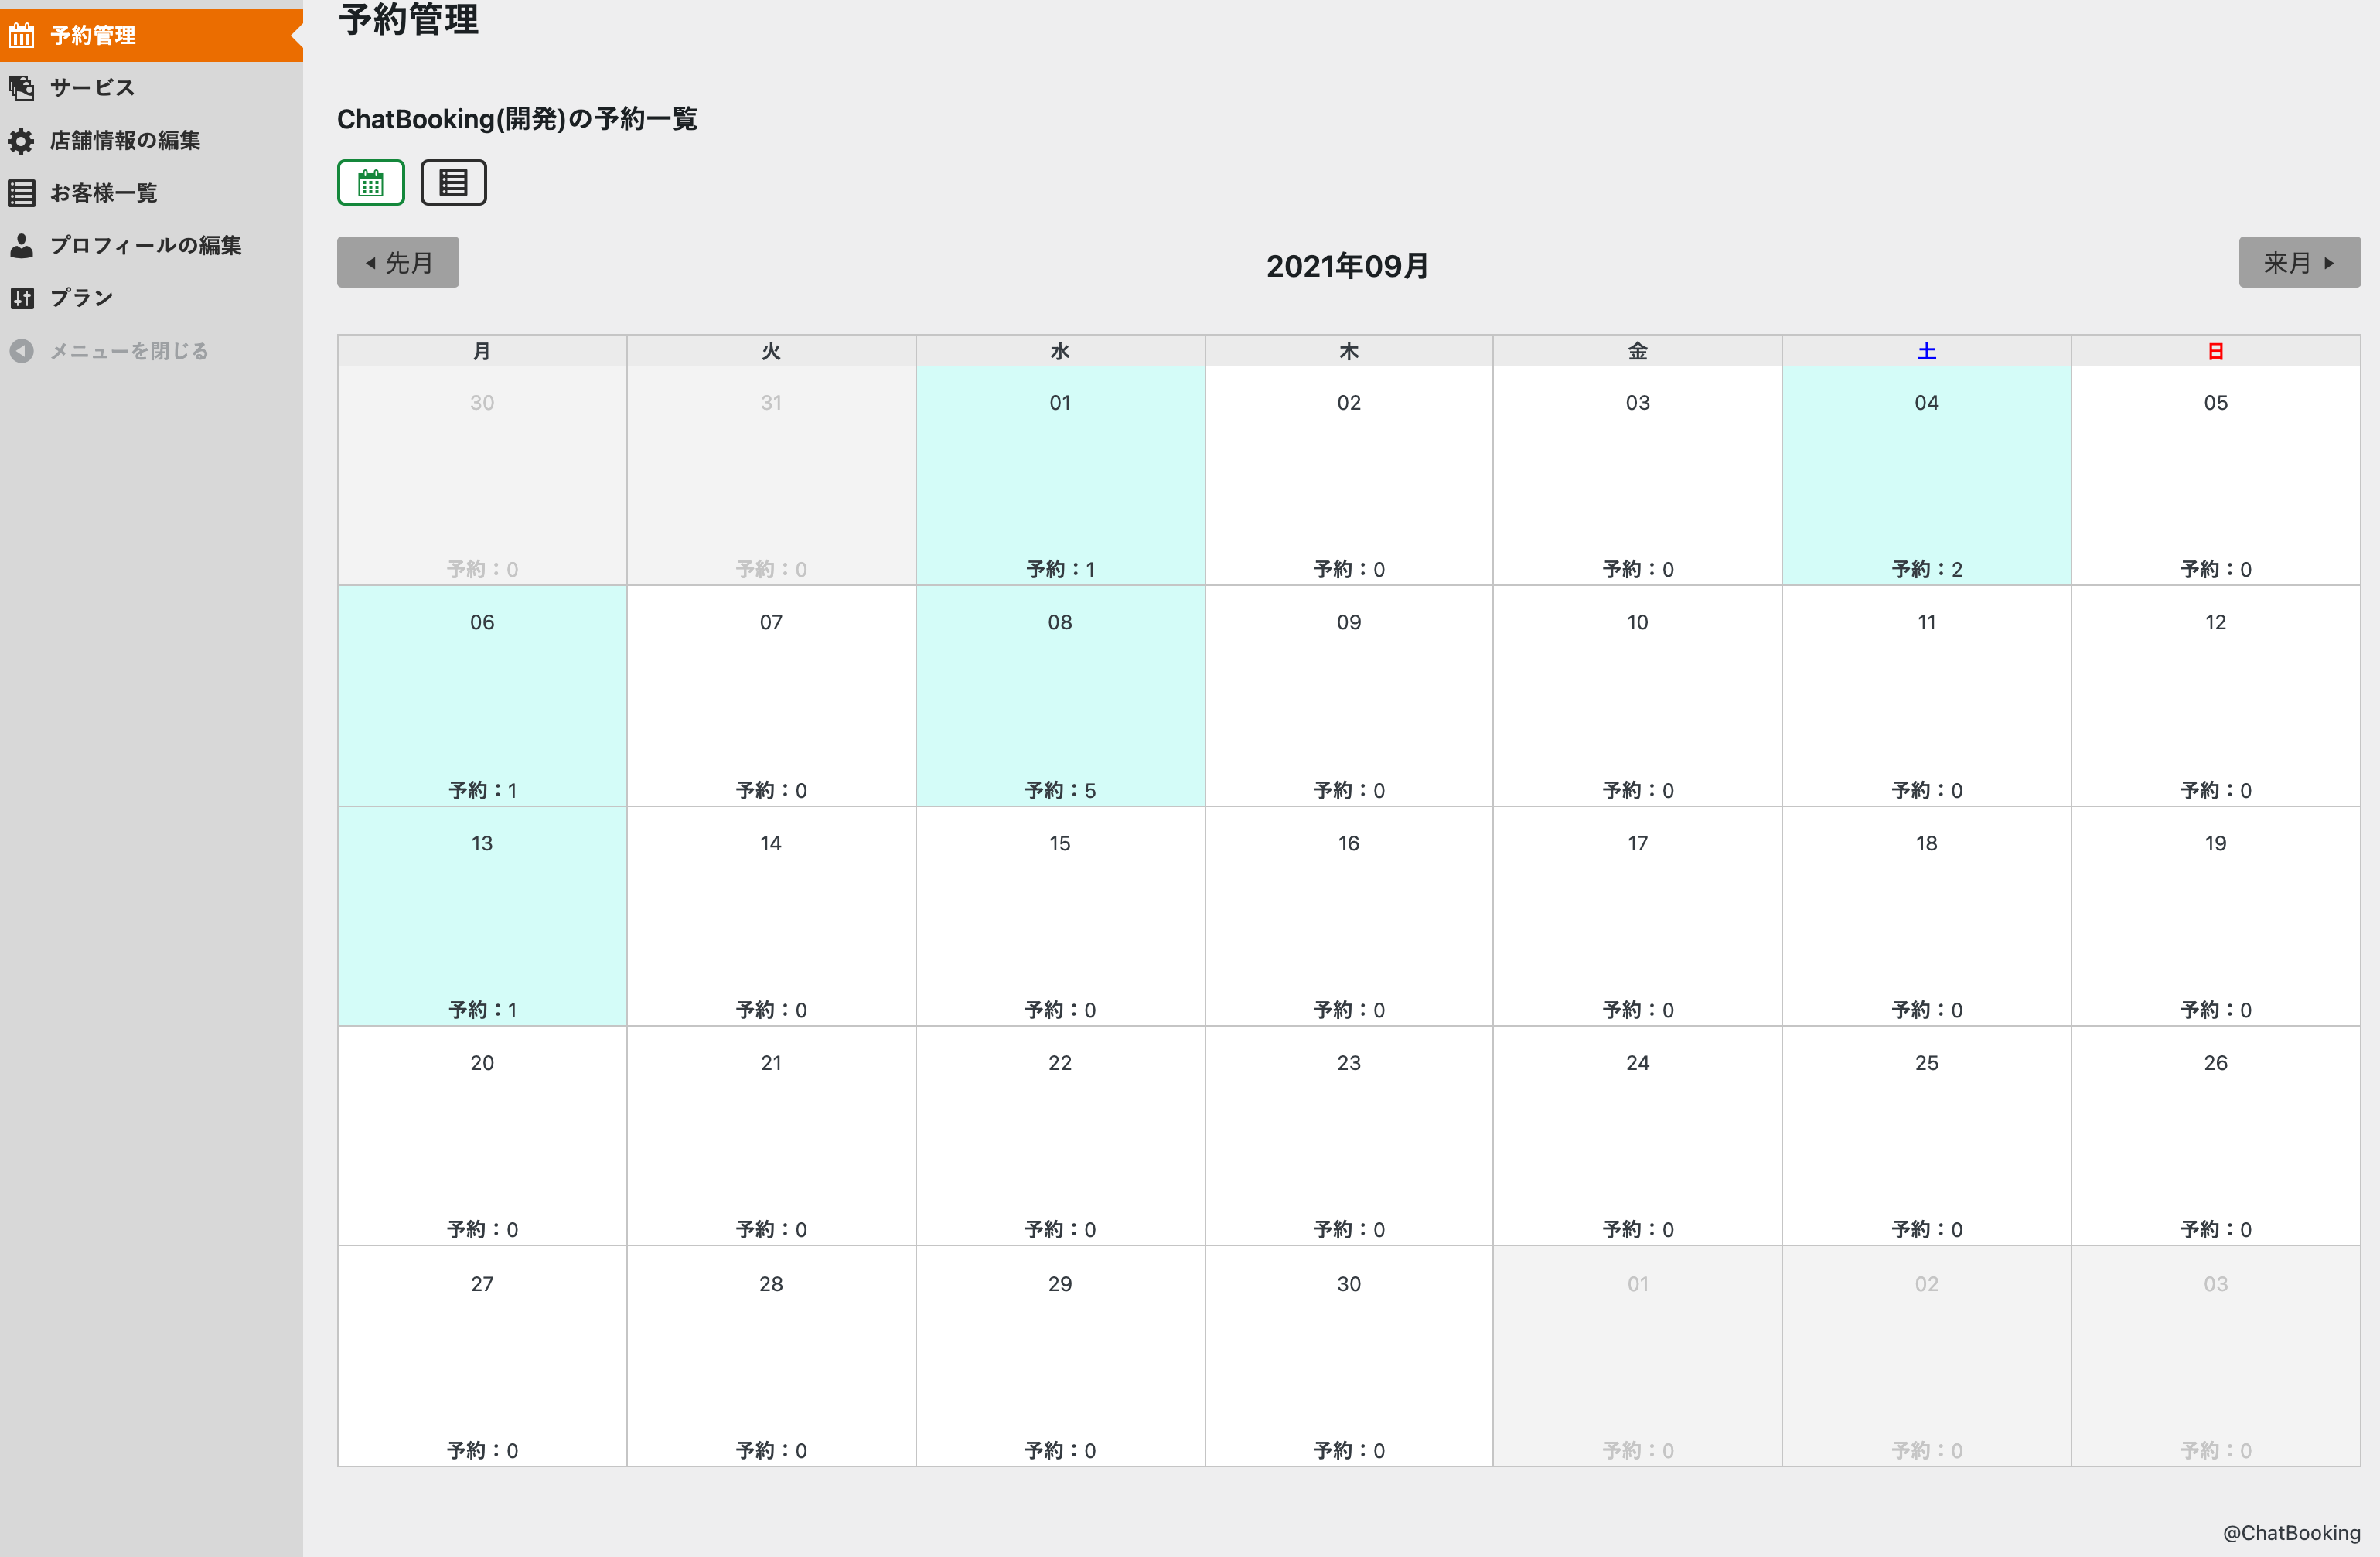Select greyed October 03 cell

point(2215,1356)
